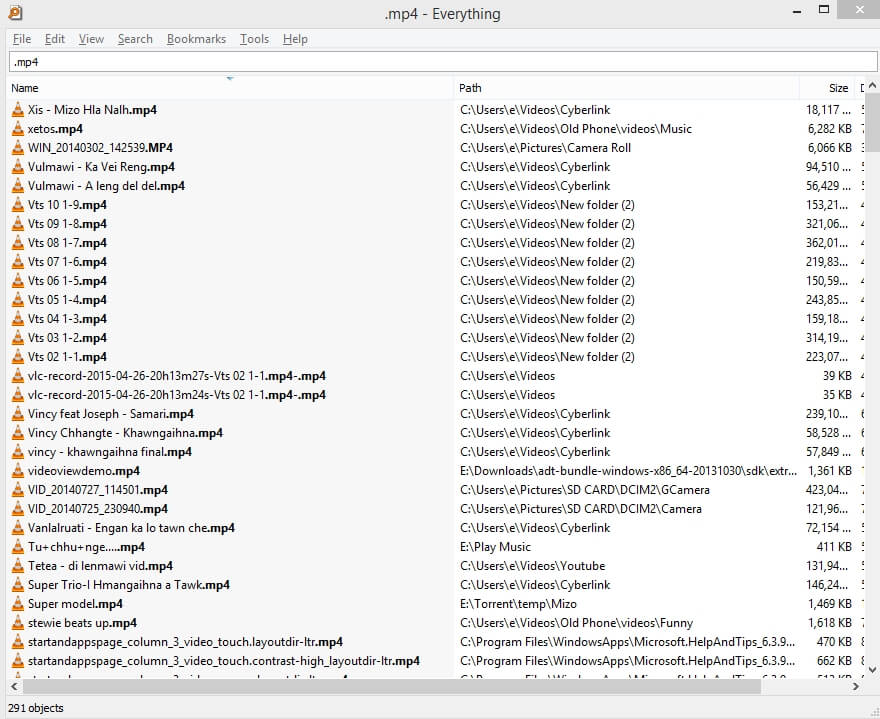Open the Bookmarks menu
The width and height of the screenshot is (880, 719).
pyautogui.click(x=196, y=39)
